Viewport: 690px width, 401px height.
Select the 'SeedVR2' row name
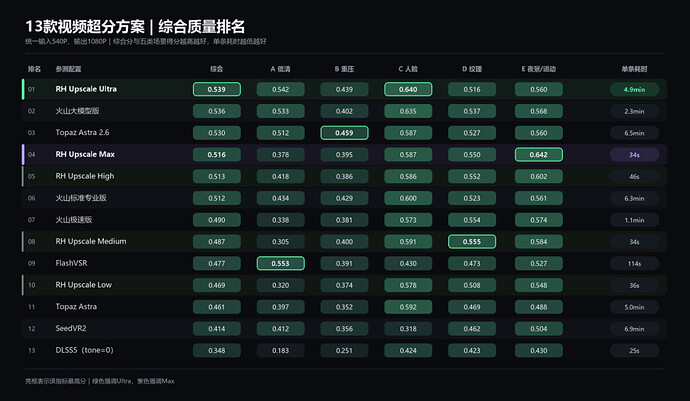(71, 328)
